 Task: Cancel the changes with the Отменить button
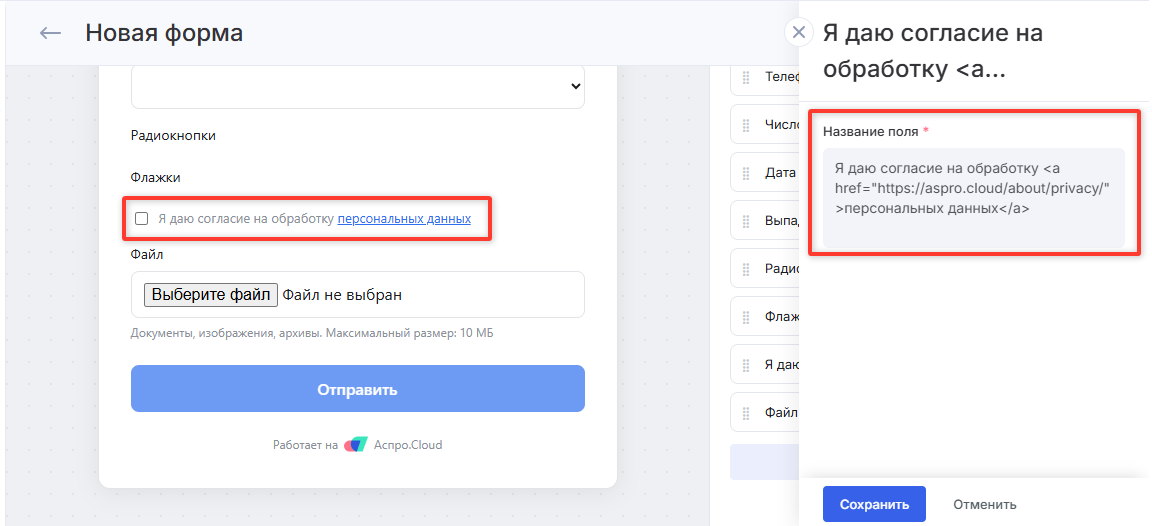coord(984,505)
